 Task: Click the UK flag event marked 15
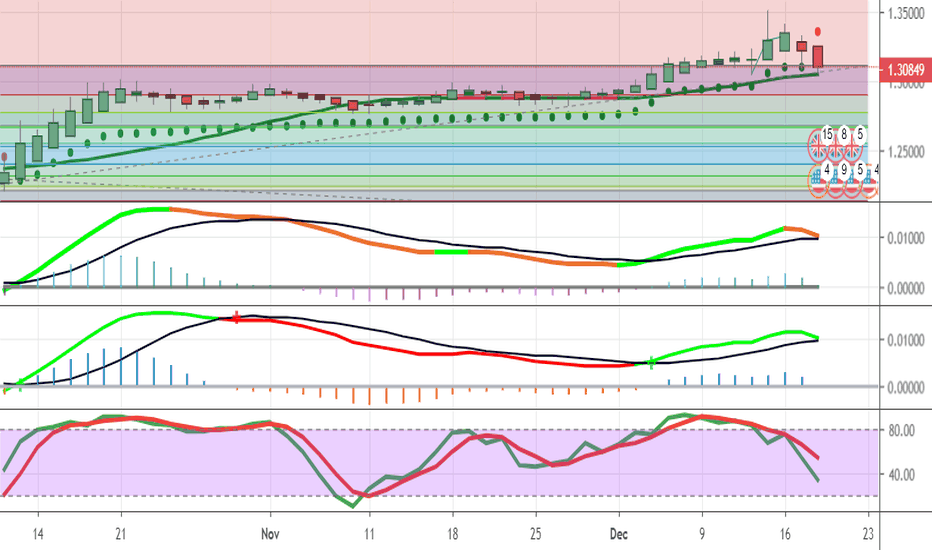[x=819, y=148]
